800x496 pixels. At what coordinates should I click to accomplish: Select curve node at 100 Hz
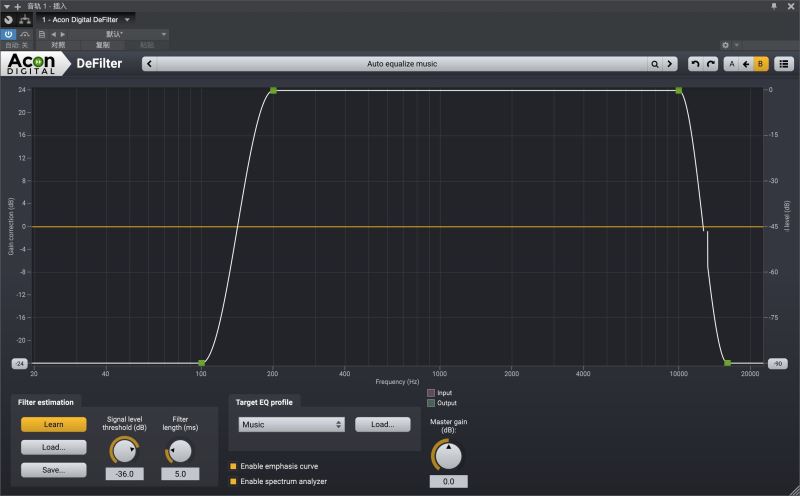pos(202,363)
